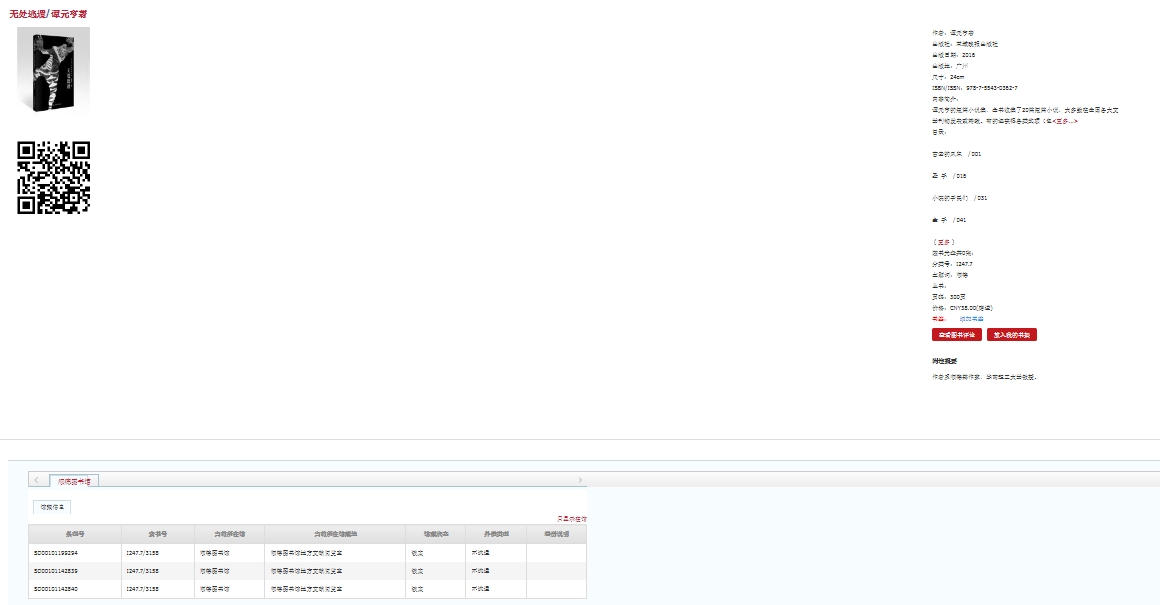Select barcode SD00101199294 in the table
The height and width of the screenshot is (605, 1160).
[x=55, y=552]
